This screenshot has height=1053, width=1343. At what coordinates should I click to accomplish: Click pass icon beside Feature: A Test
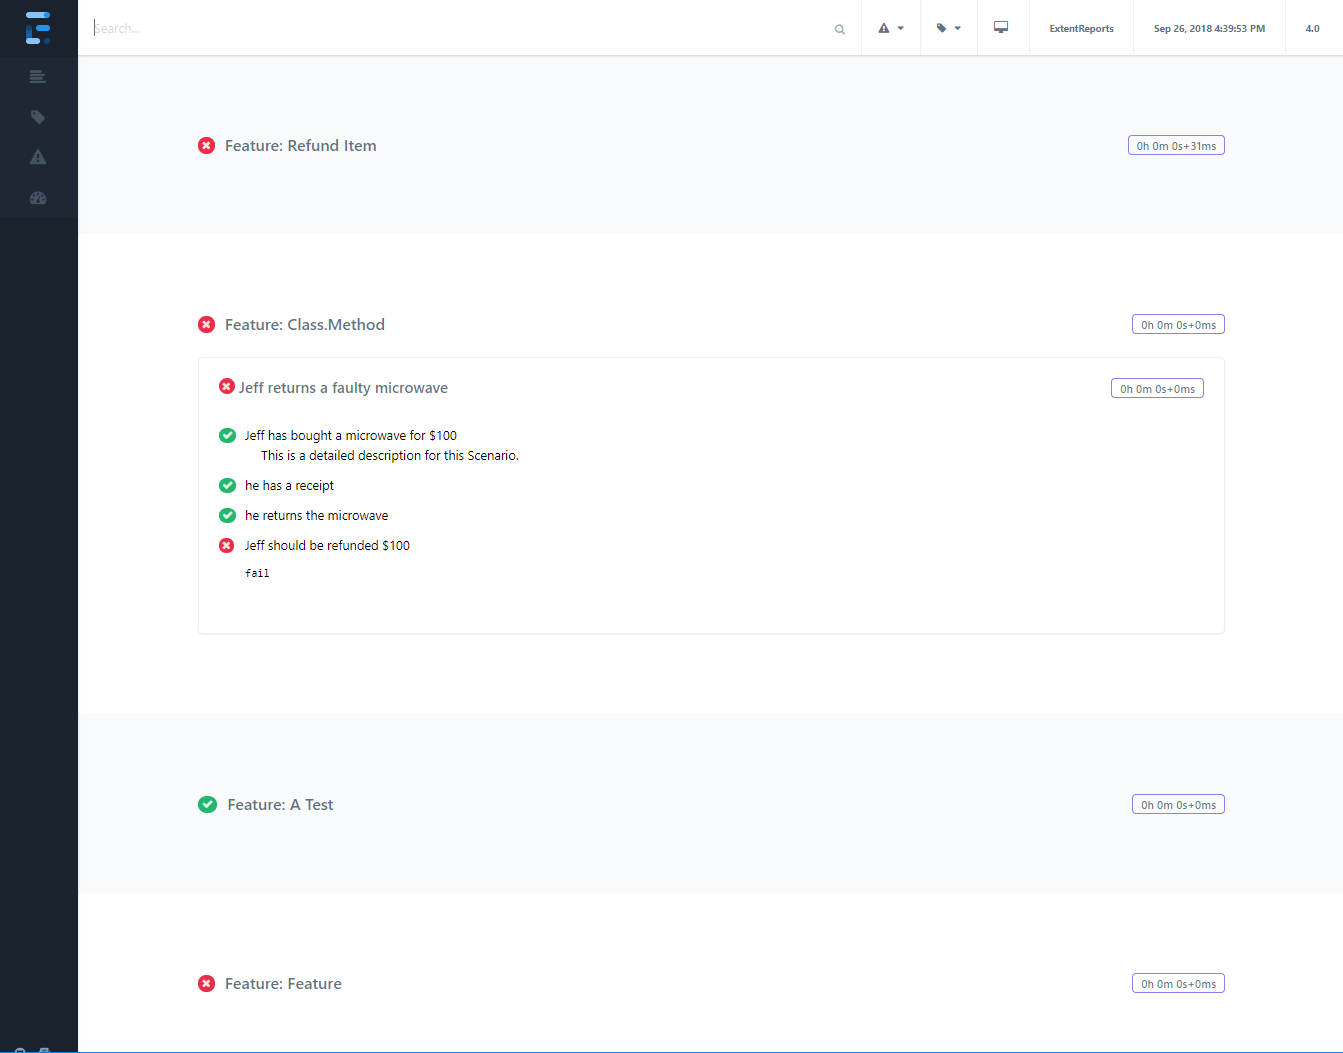pos(208,805)
